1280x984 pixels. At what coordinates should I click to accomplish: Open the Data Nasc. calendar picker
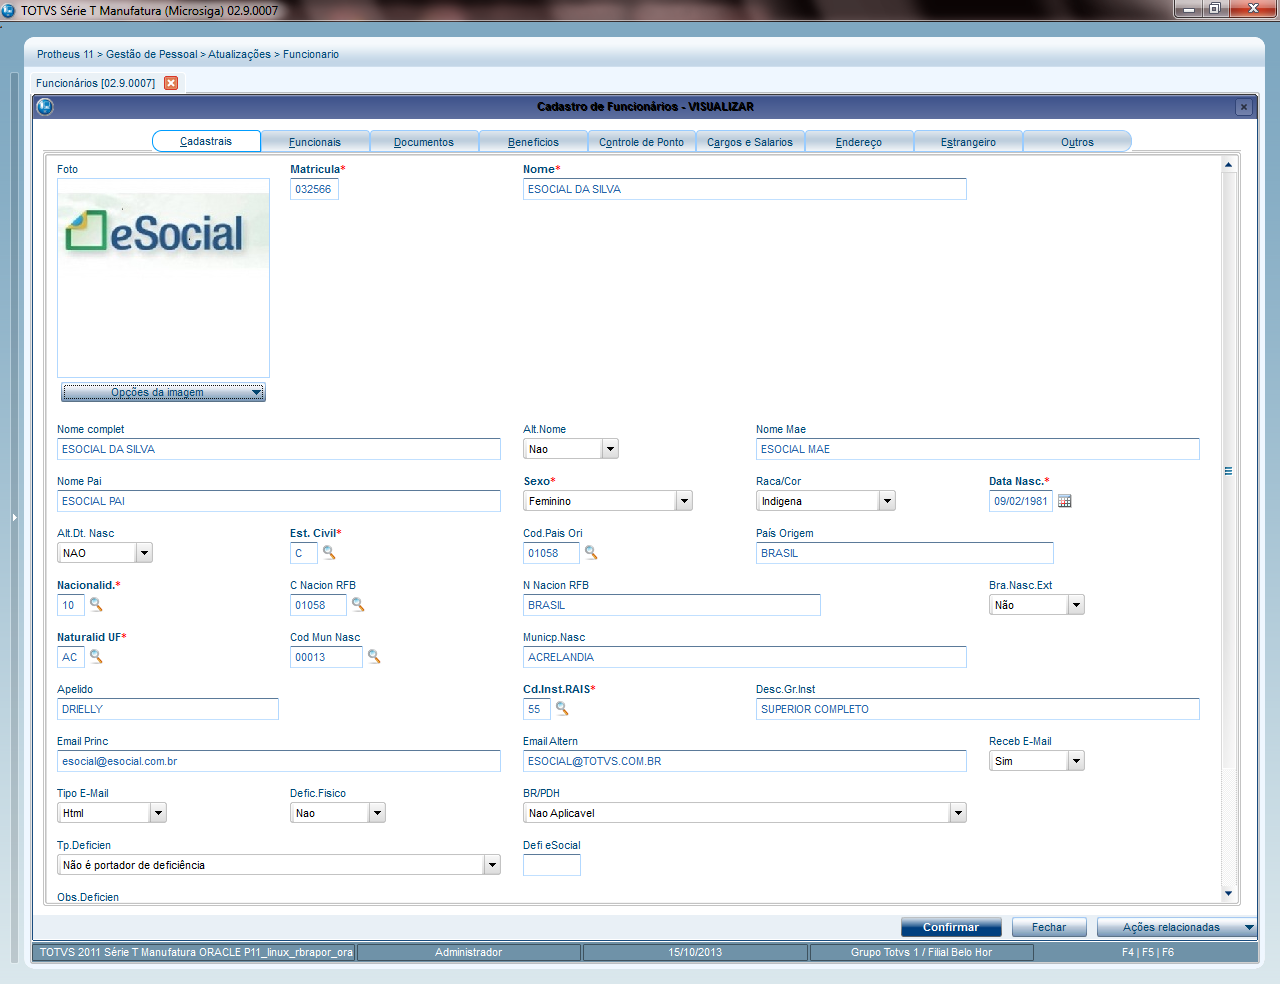(x=1065, y=501)
